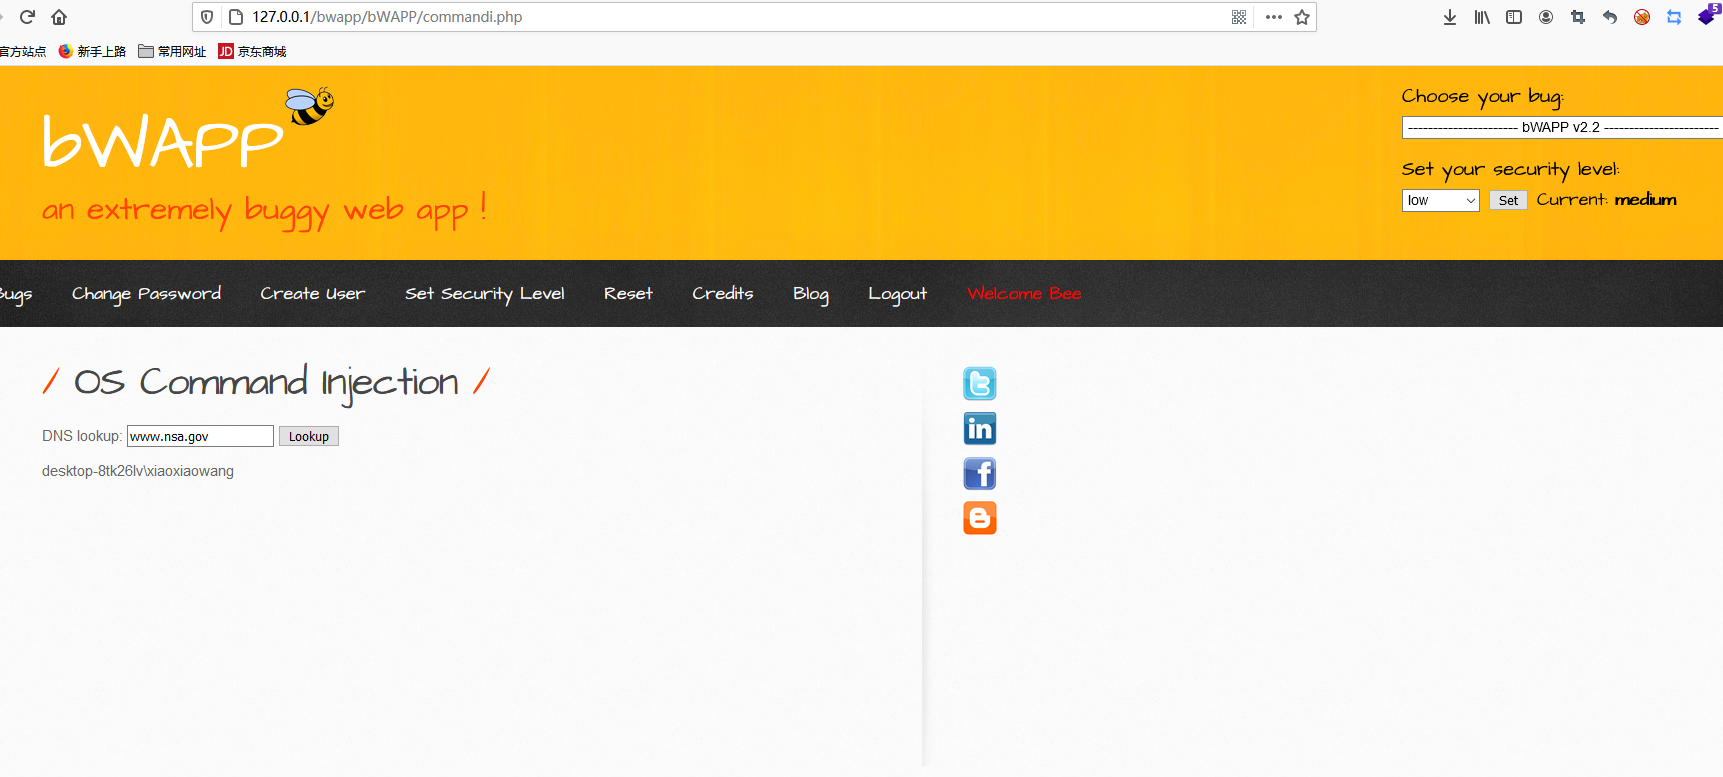Open the LinkedIn icon link
1723x777 pixels.
pos(980,429)
